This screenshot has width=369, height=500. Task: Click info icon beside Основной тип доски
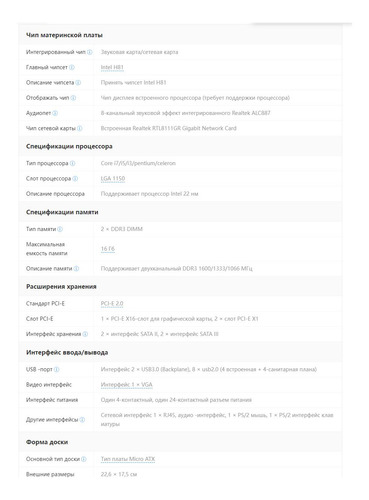click(84, 459)
